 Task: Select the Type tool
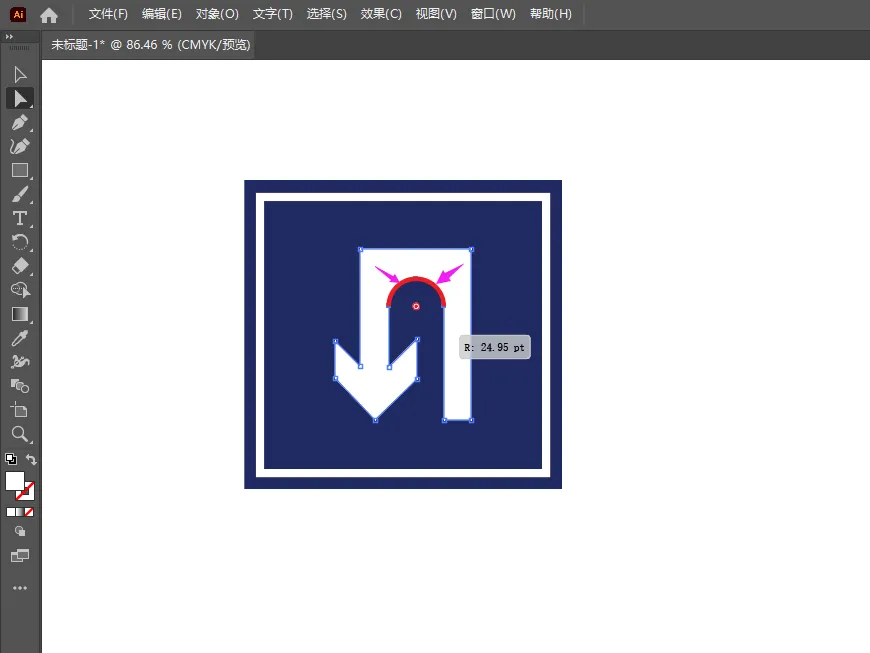tap(20, 218)
